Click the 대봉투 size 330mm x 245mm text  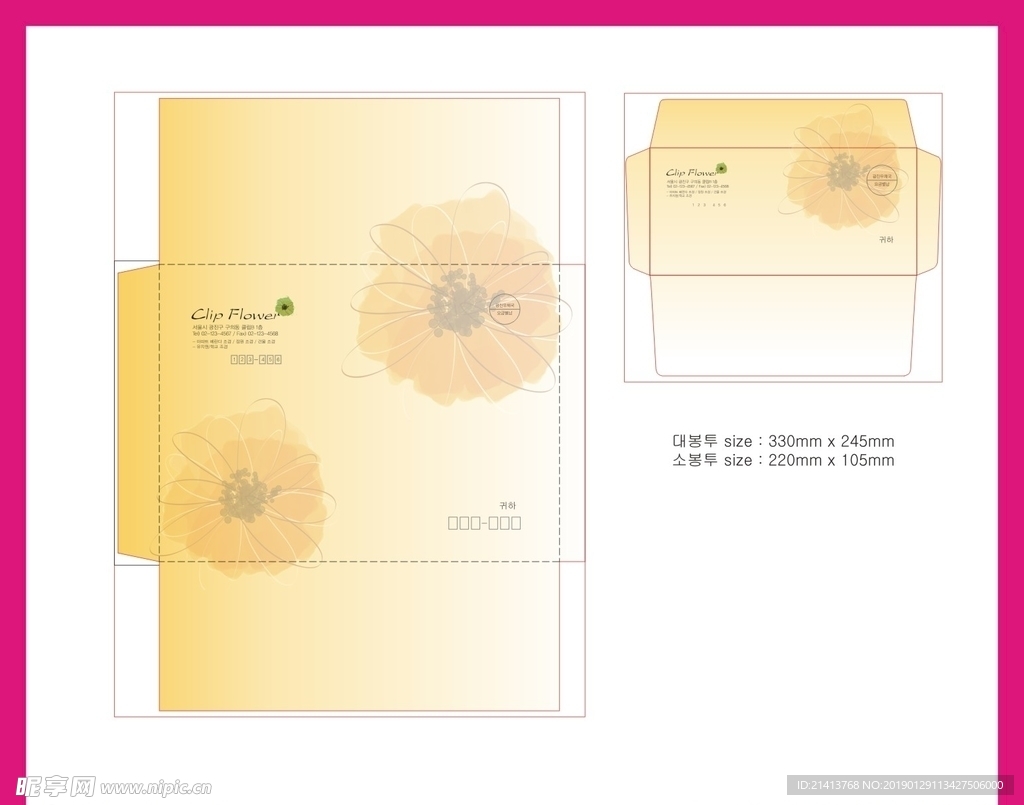click(783, 441)
